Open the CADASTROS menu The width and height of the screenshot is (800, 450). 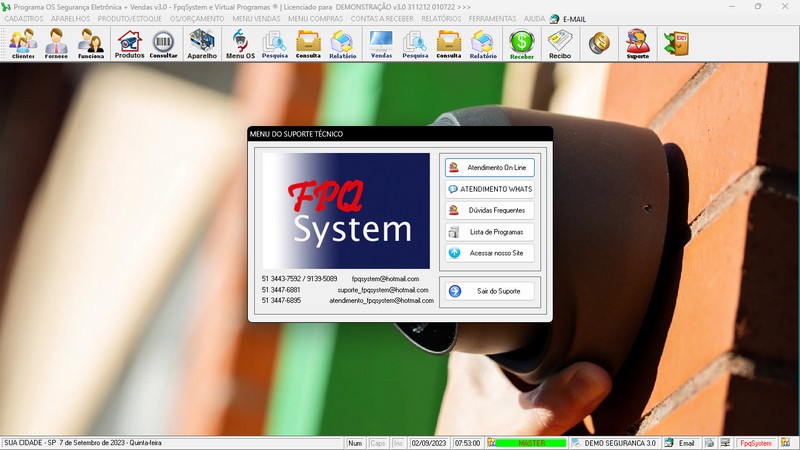(x=24, y=19)
